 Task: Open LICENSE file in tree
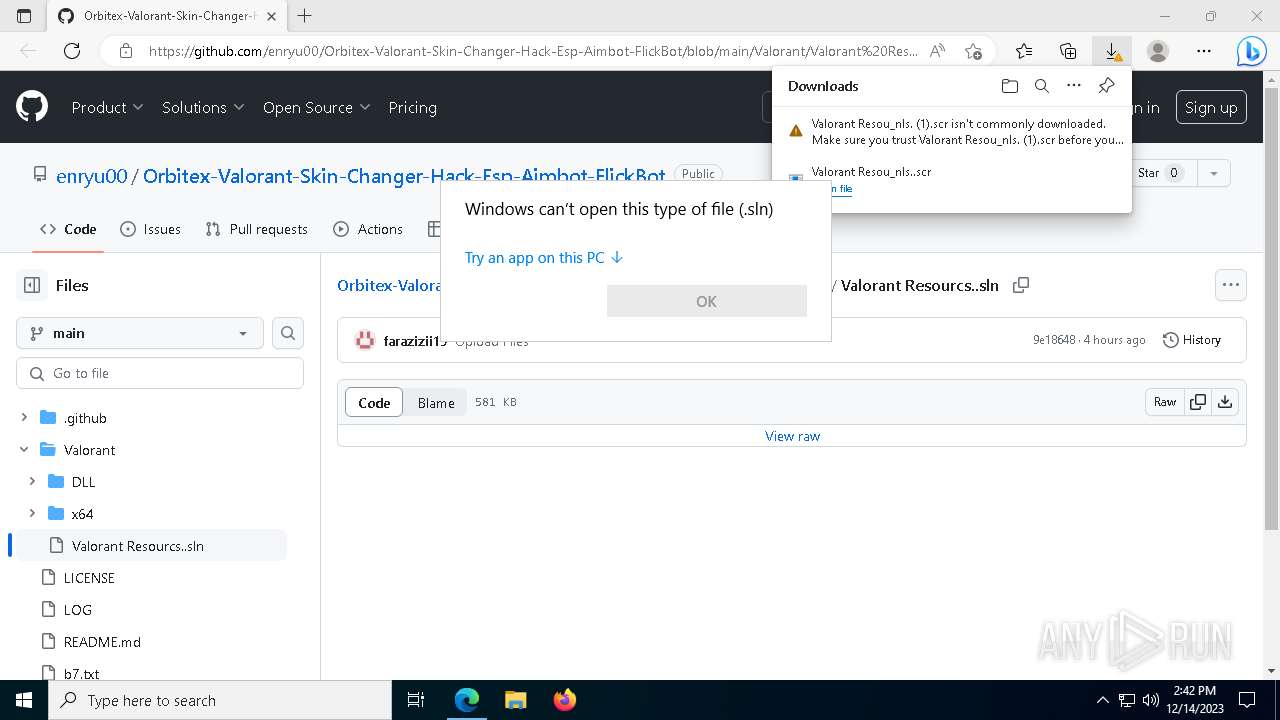(x=89, y=578)
